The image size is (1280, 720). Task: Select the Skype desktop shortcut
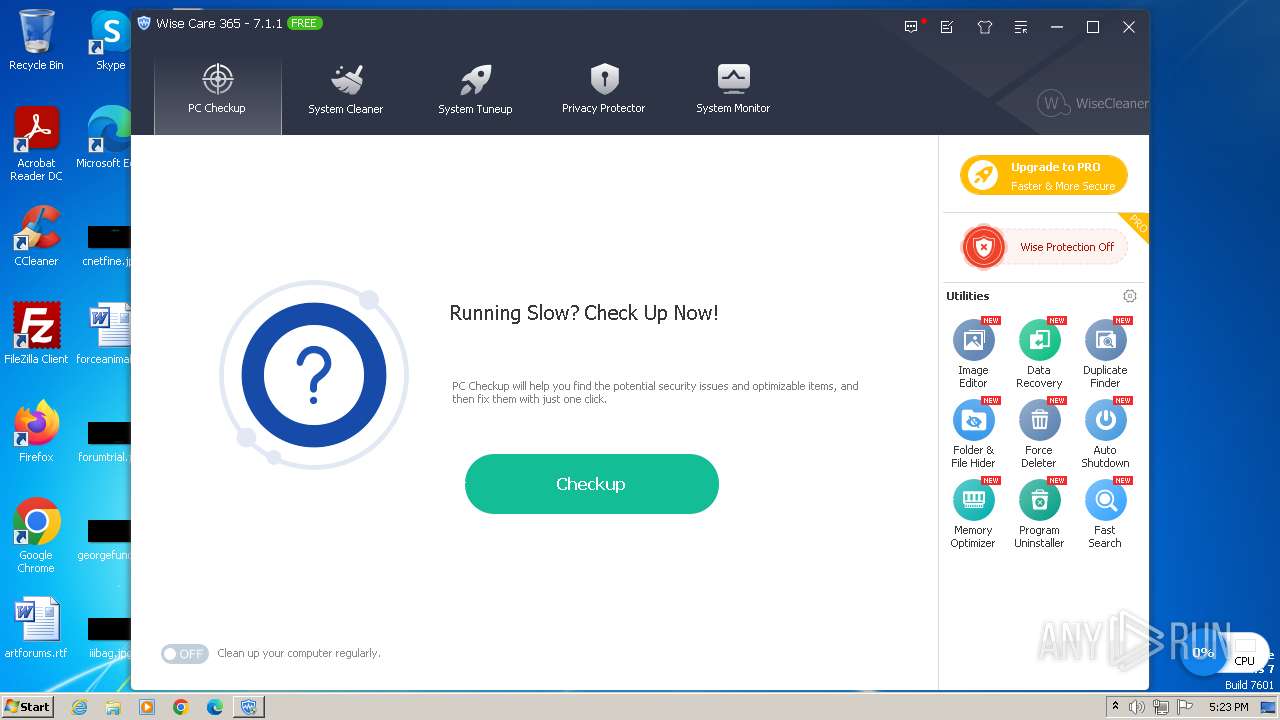pyautogui.click(x=110, y=40)
